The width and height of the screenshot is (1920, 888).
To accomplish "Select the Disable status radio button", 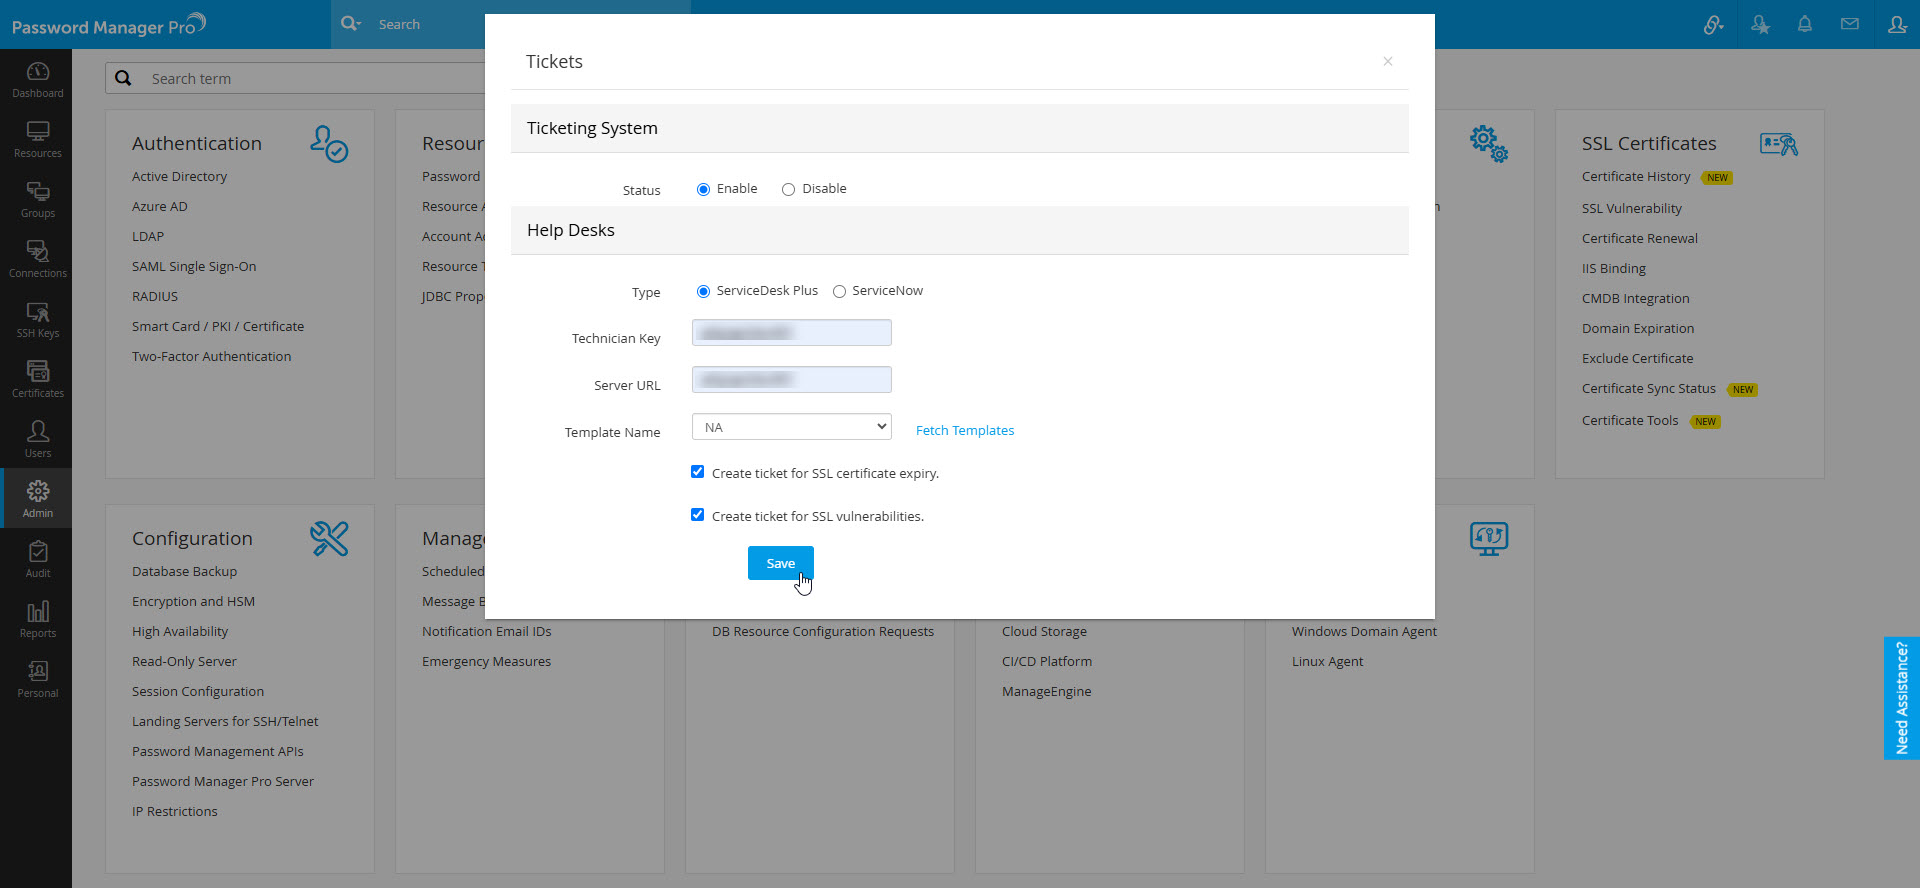I will (788, 190).
